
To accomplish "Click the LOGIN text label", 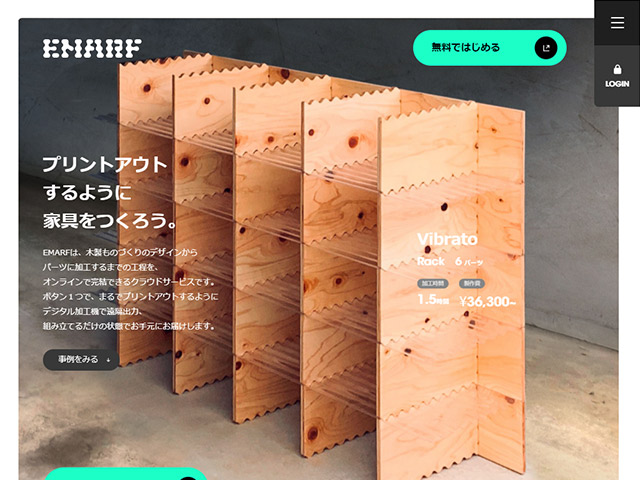I will pos(617,84).
